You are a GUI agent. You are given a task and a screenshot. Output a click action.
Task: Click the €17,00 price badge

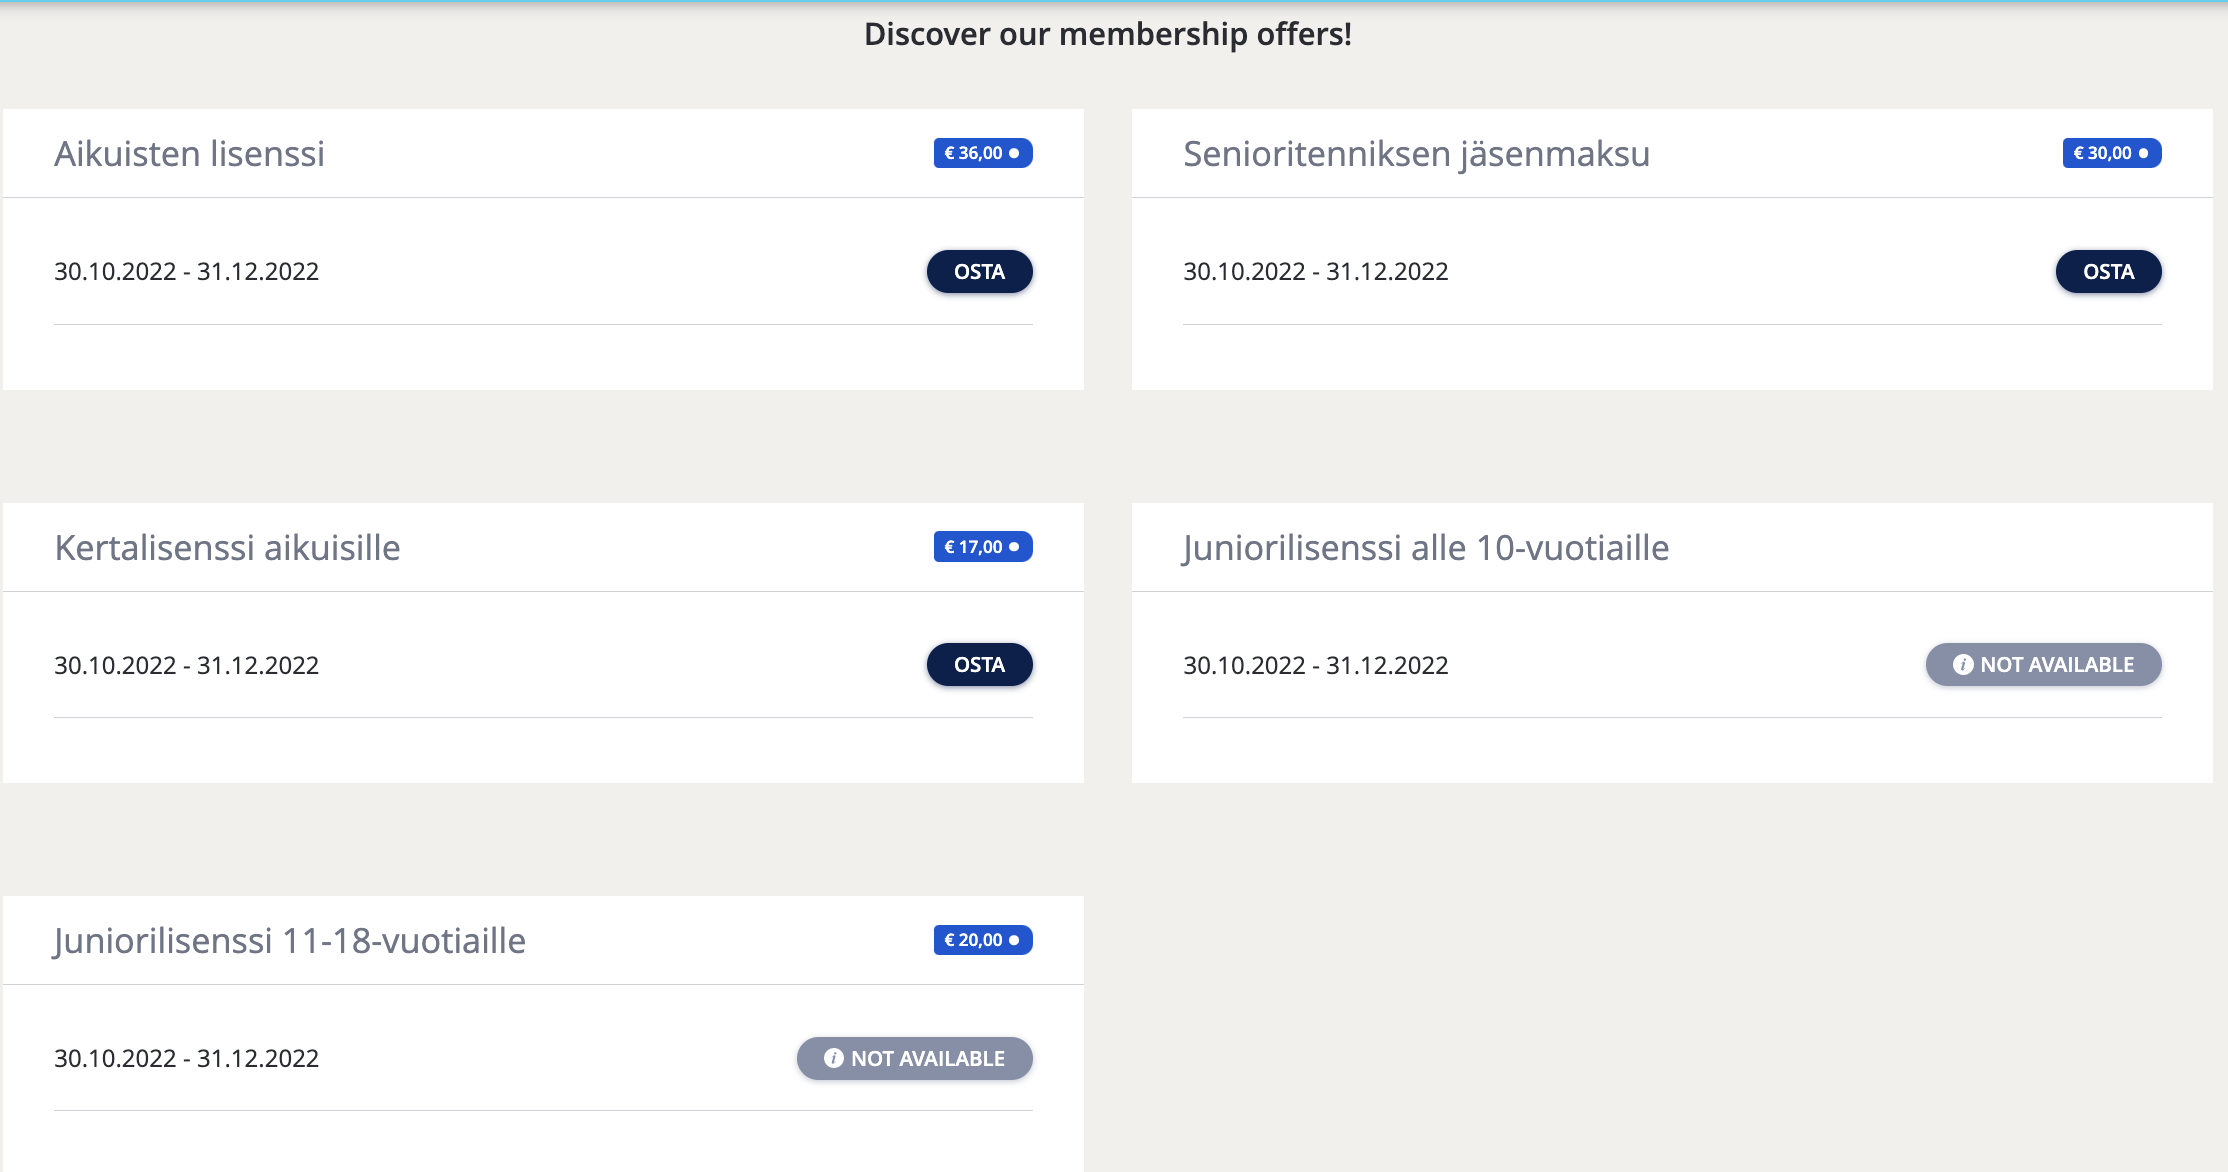982,547
